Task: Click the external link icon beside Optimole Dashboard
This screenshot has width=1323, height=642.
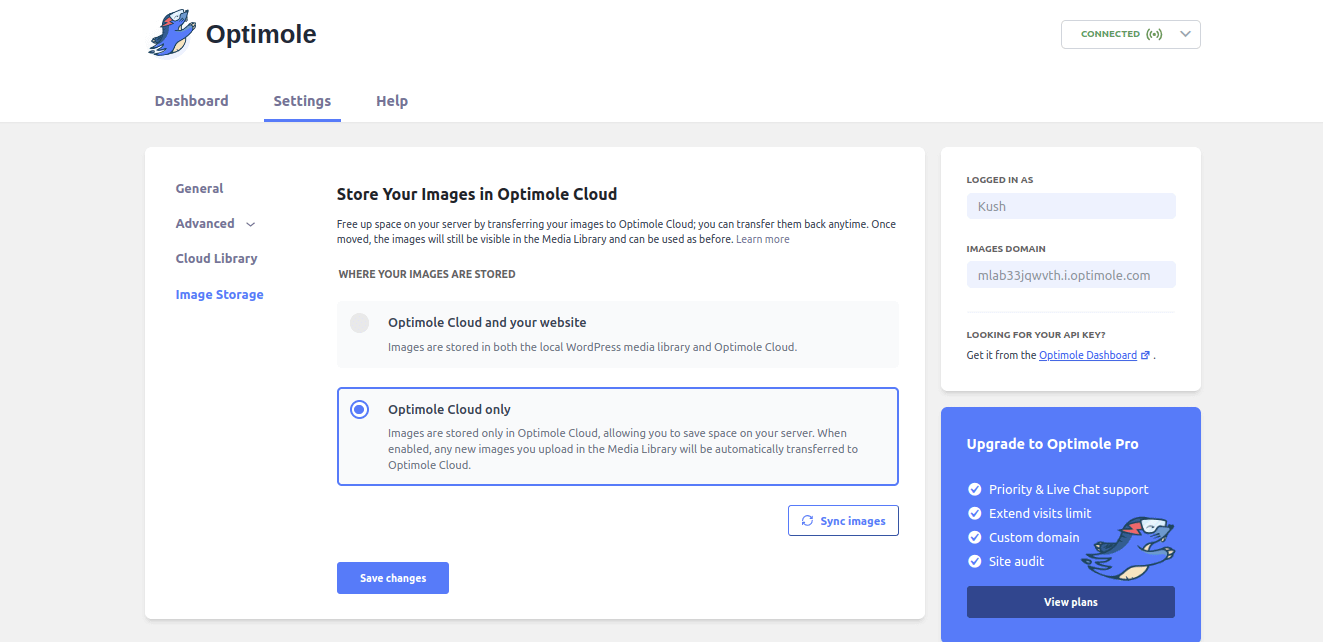Action: point(1145,355)
